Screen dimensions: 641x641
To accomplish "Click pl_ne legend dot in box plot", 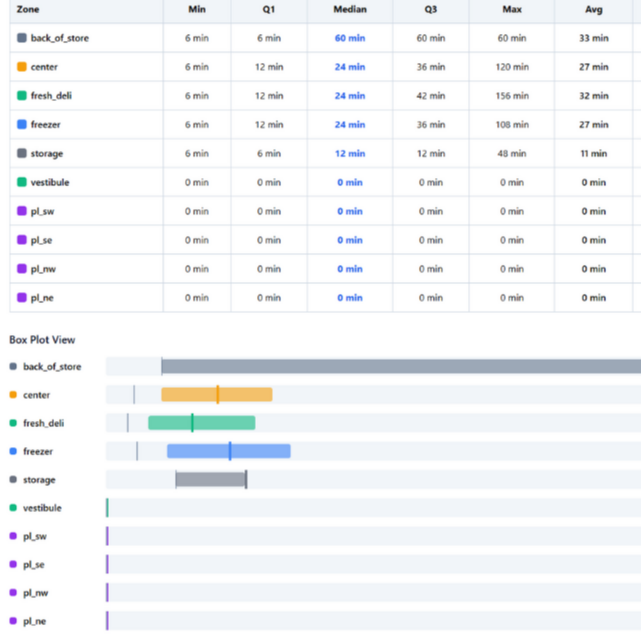I will tap(13, 621).
